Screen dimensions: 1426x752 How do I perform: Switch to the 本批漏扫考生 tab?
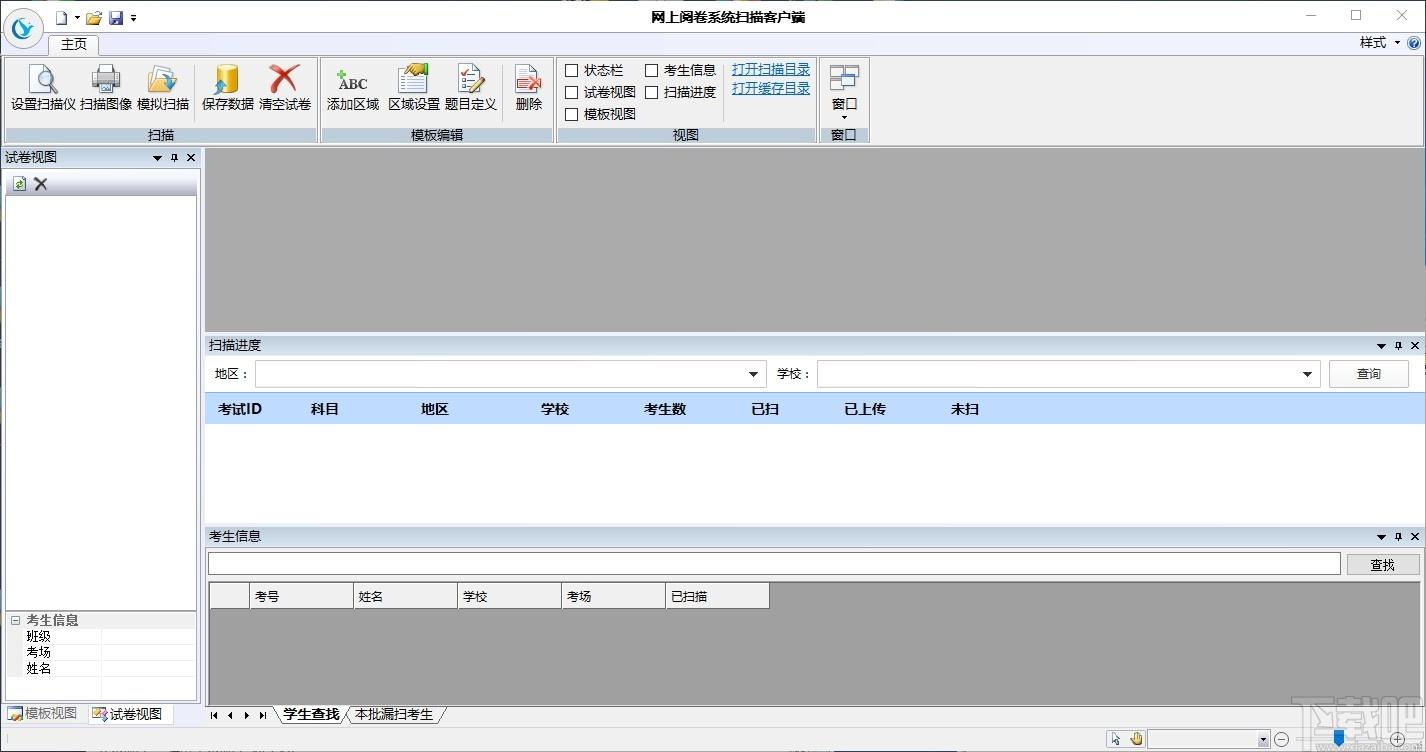[394, 715]
